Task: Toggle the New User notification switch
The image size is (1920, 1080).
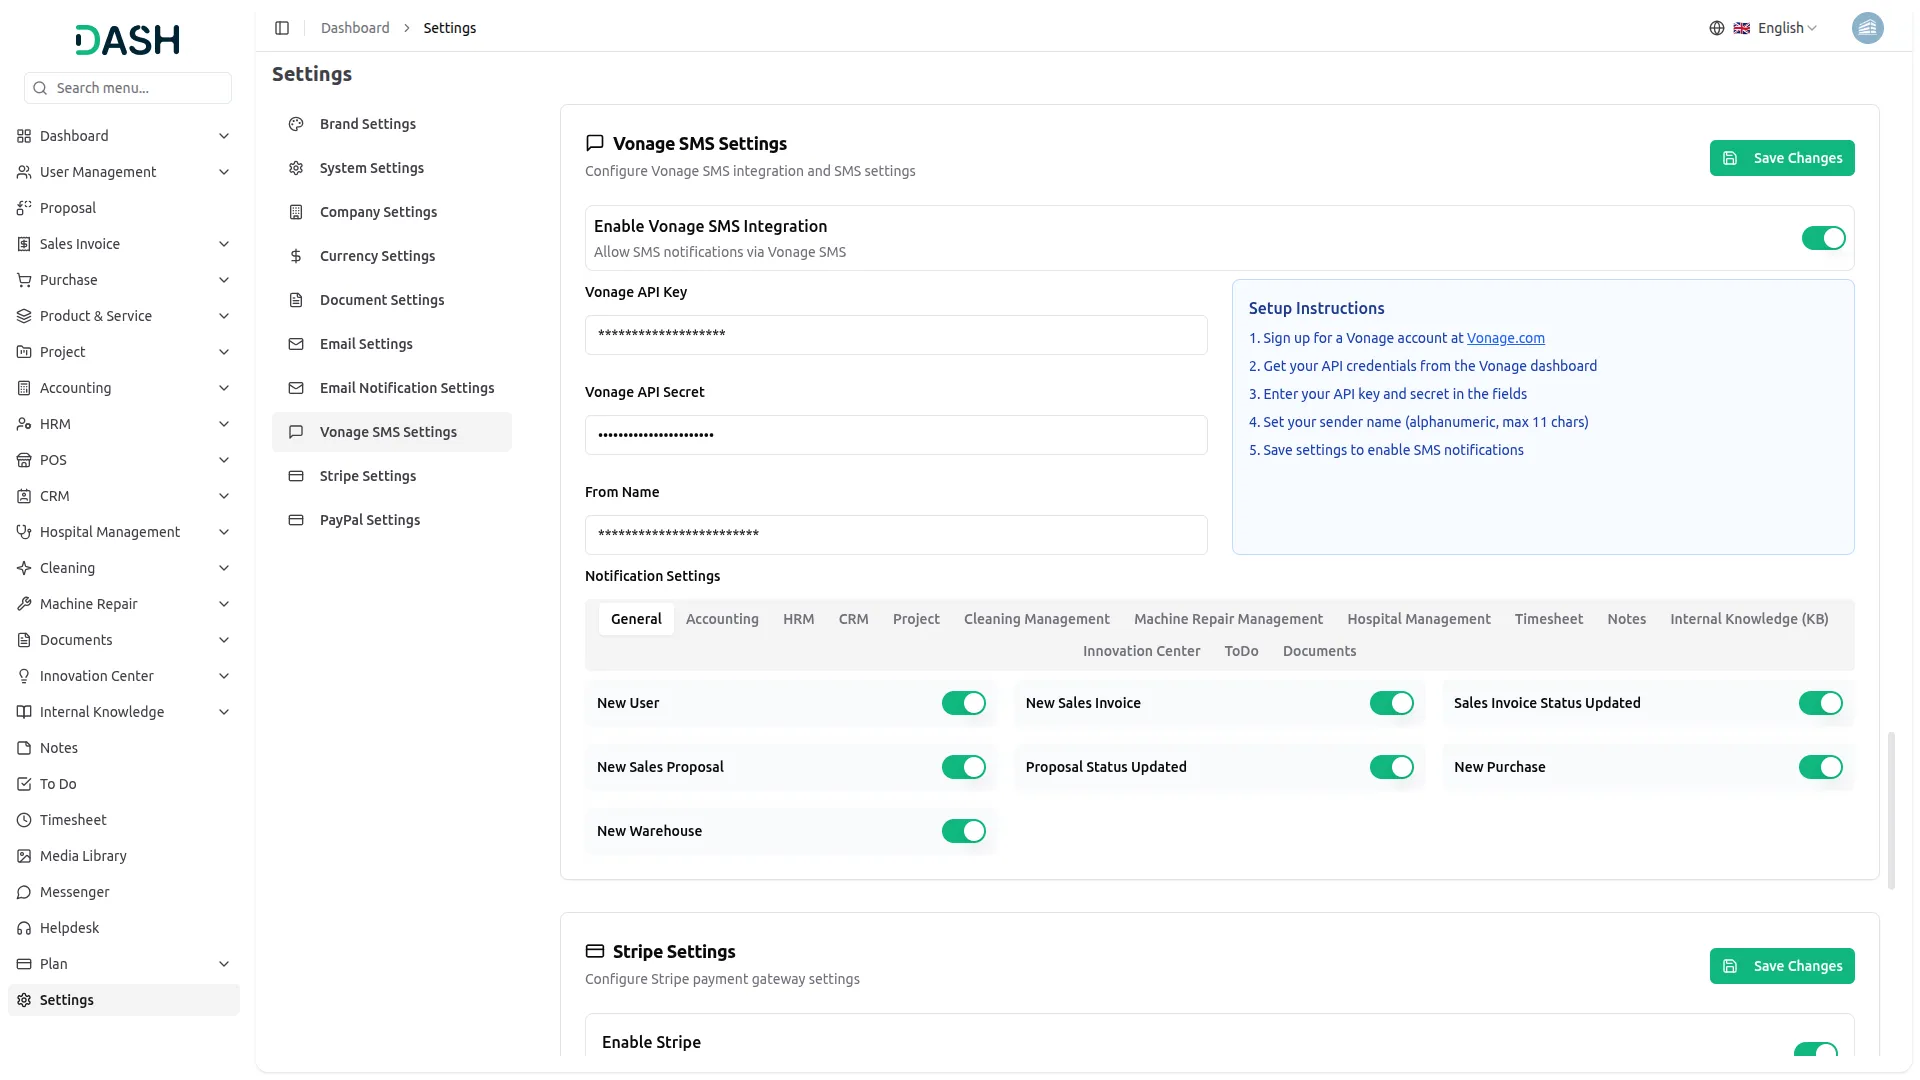Action: point(963,703)
